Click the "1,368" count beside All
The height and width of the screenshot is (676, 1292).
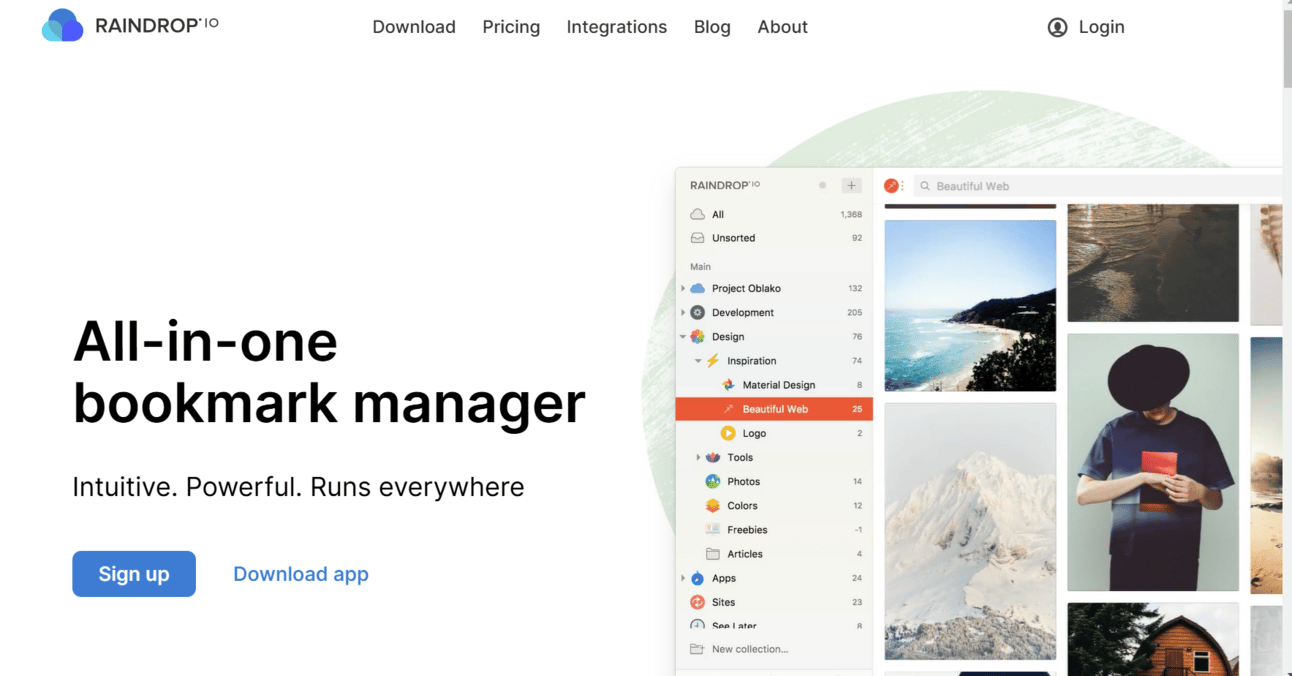[851, 215]
